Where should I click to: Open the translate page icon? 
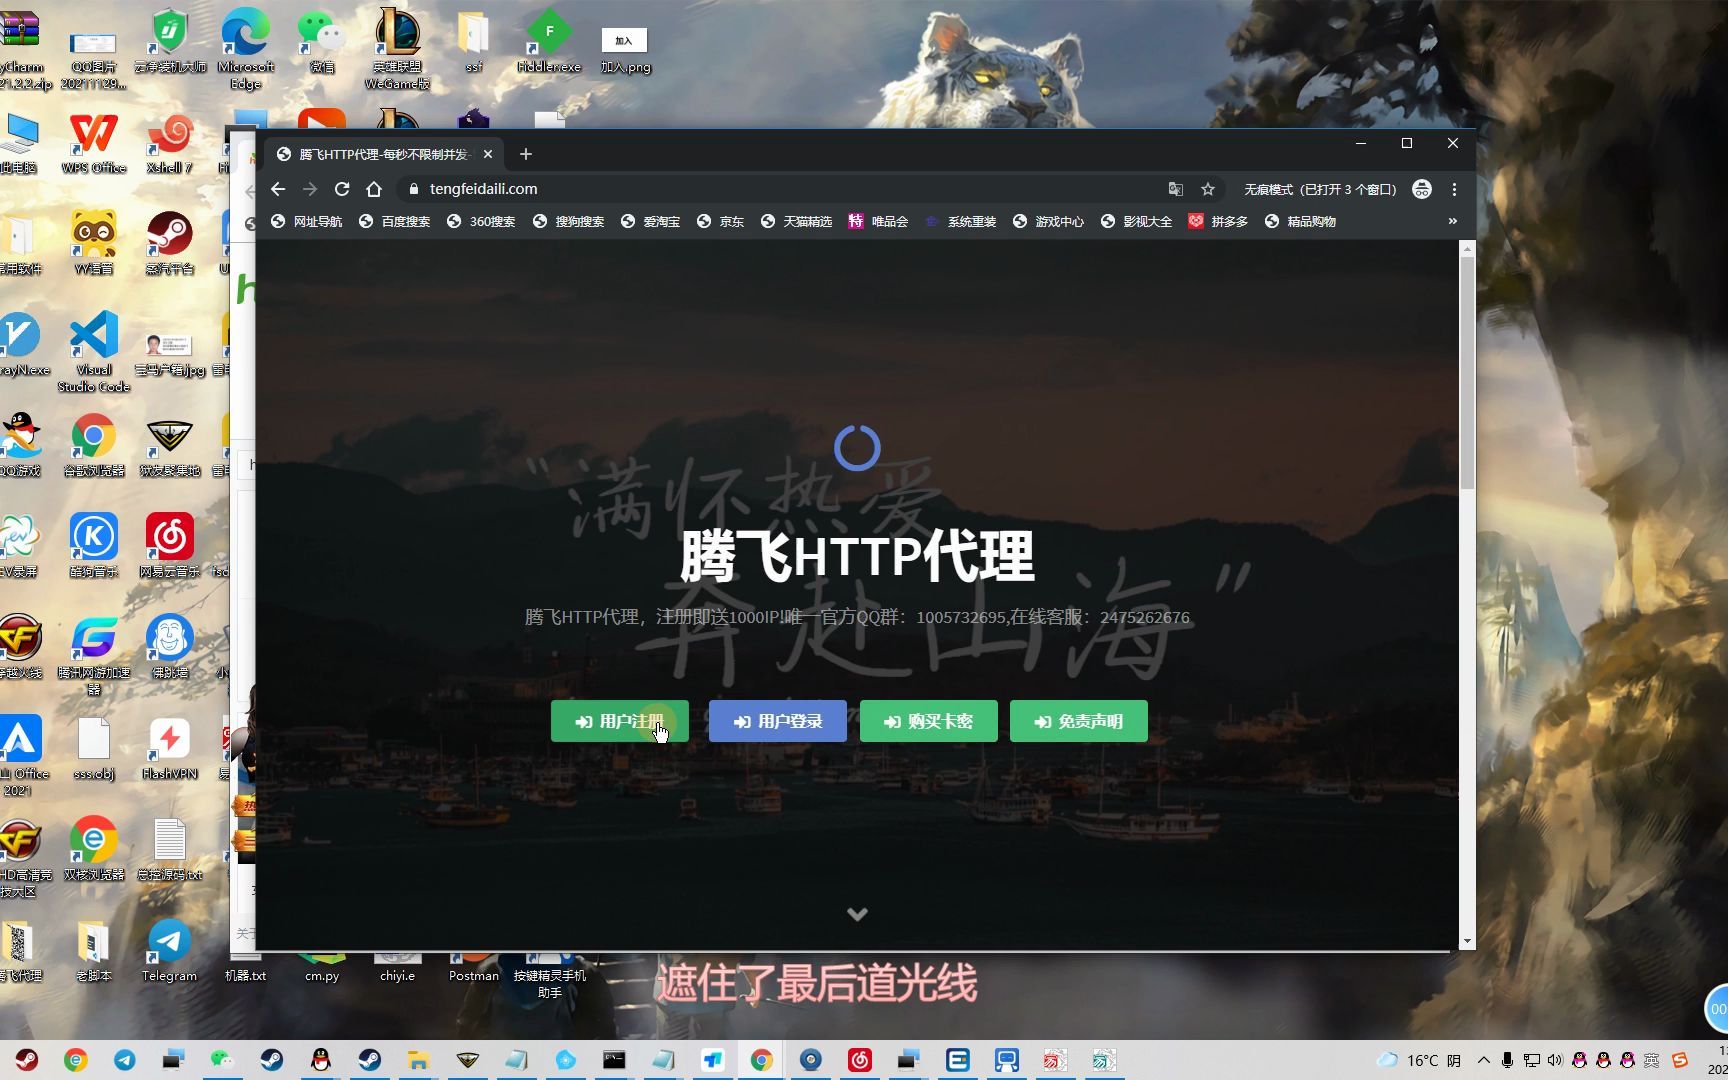(1174, 188)
